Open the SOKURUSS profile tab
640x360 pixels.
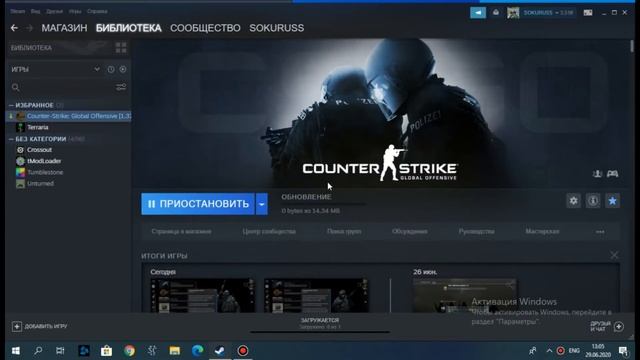(x=276, y=28)
